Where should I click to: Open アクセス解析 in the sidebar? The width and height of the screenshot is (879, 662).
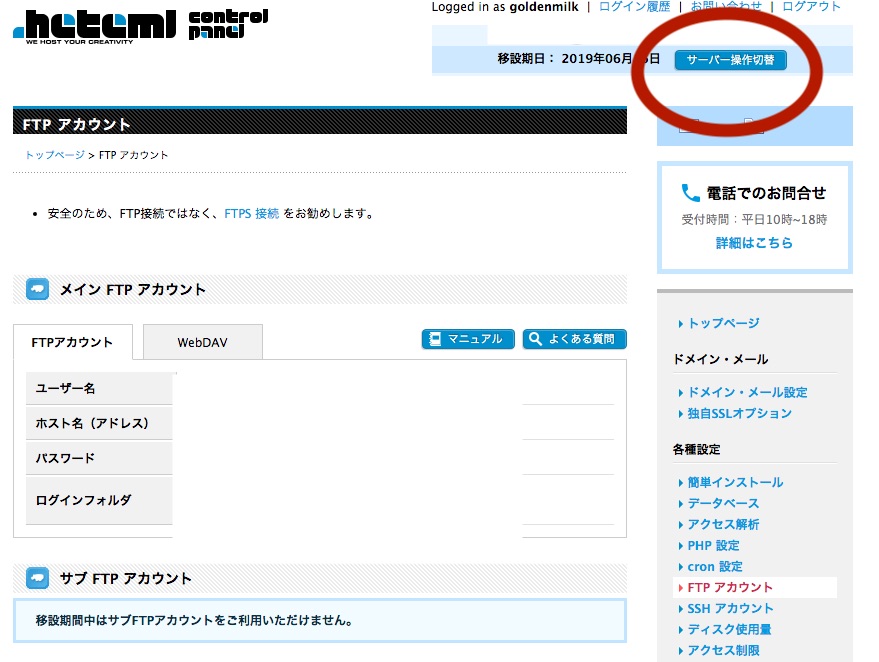[723, 525]
